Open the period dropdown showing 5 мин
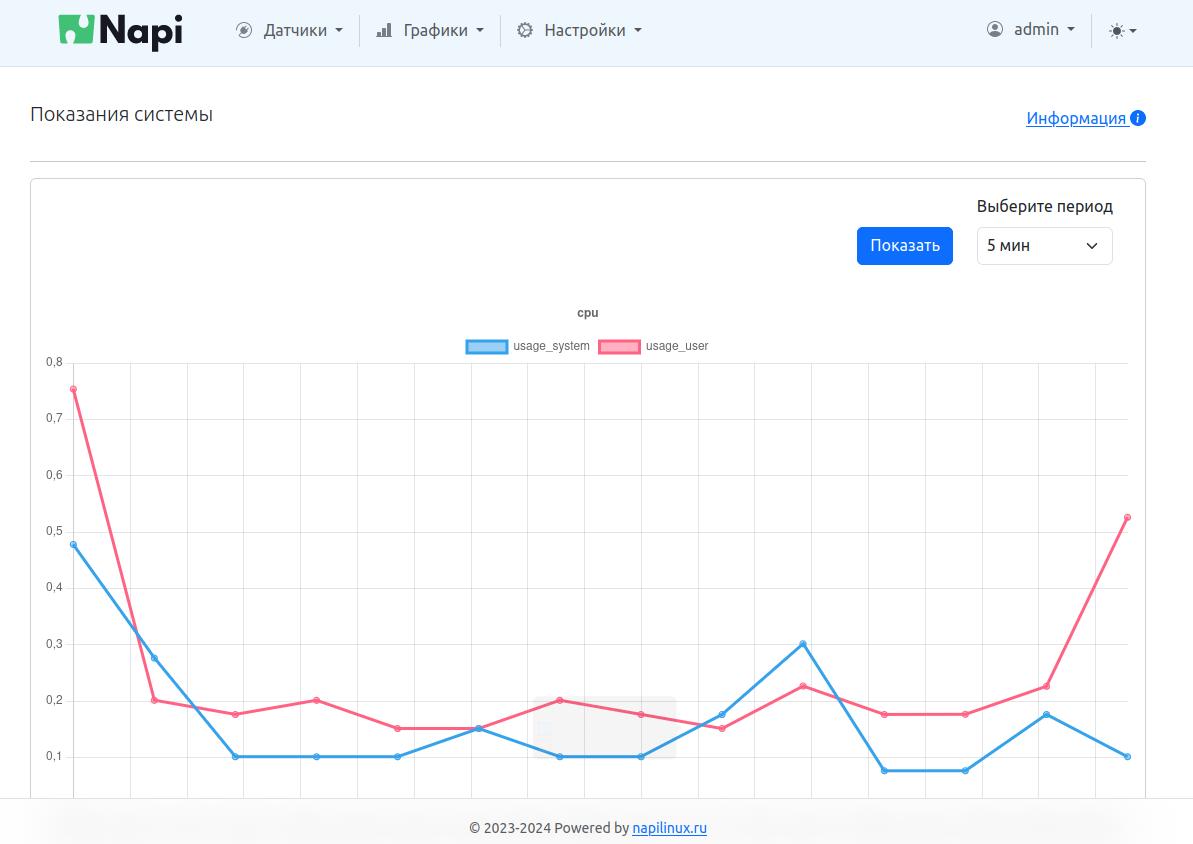This screenshot has height=844, width=1193. point(1044,245)
